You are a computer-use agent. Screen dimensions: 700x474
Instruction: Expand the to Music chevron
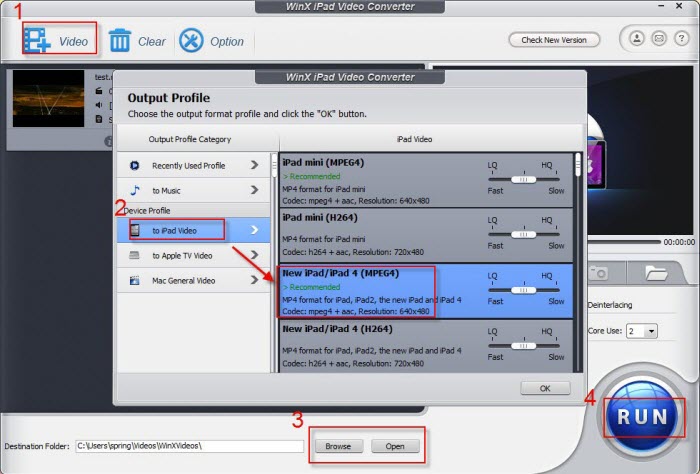254,190
